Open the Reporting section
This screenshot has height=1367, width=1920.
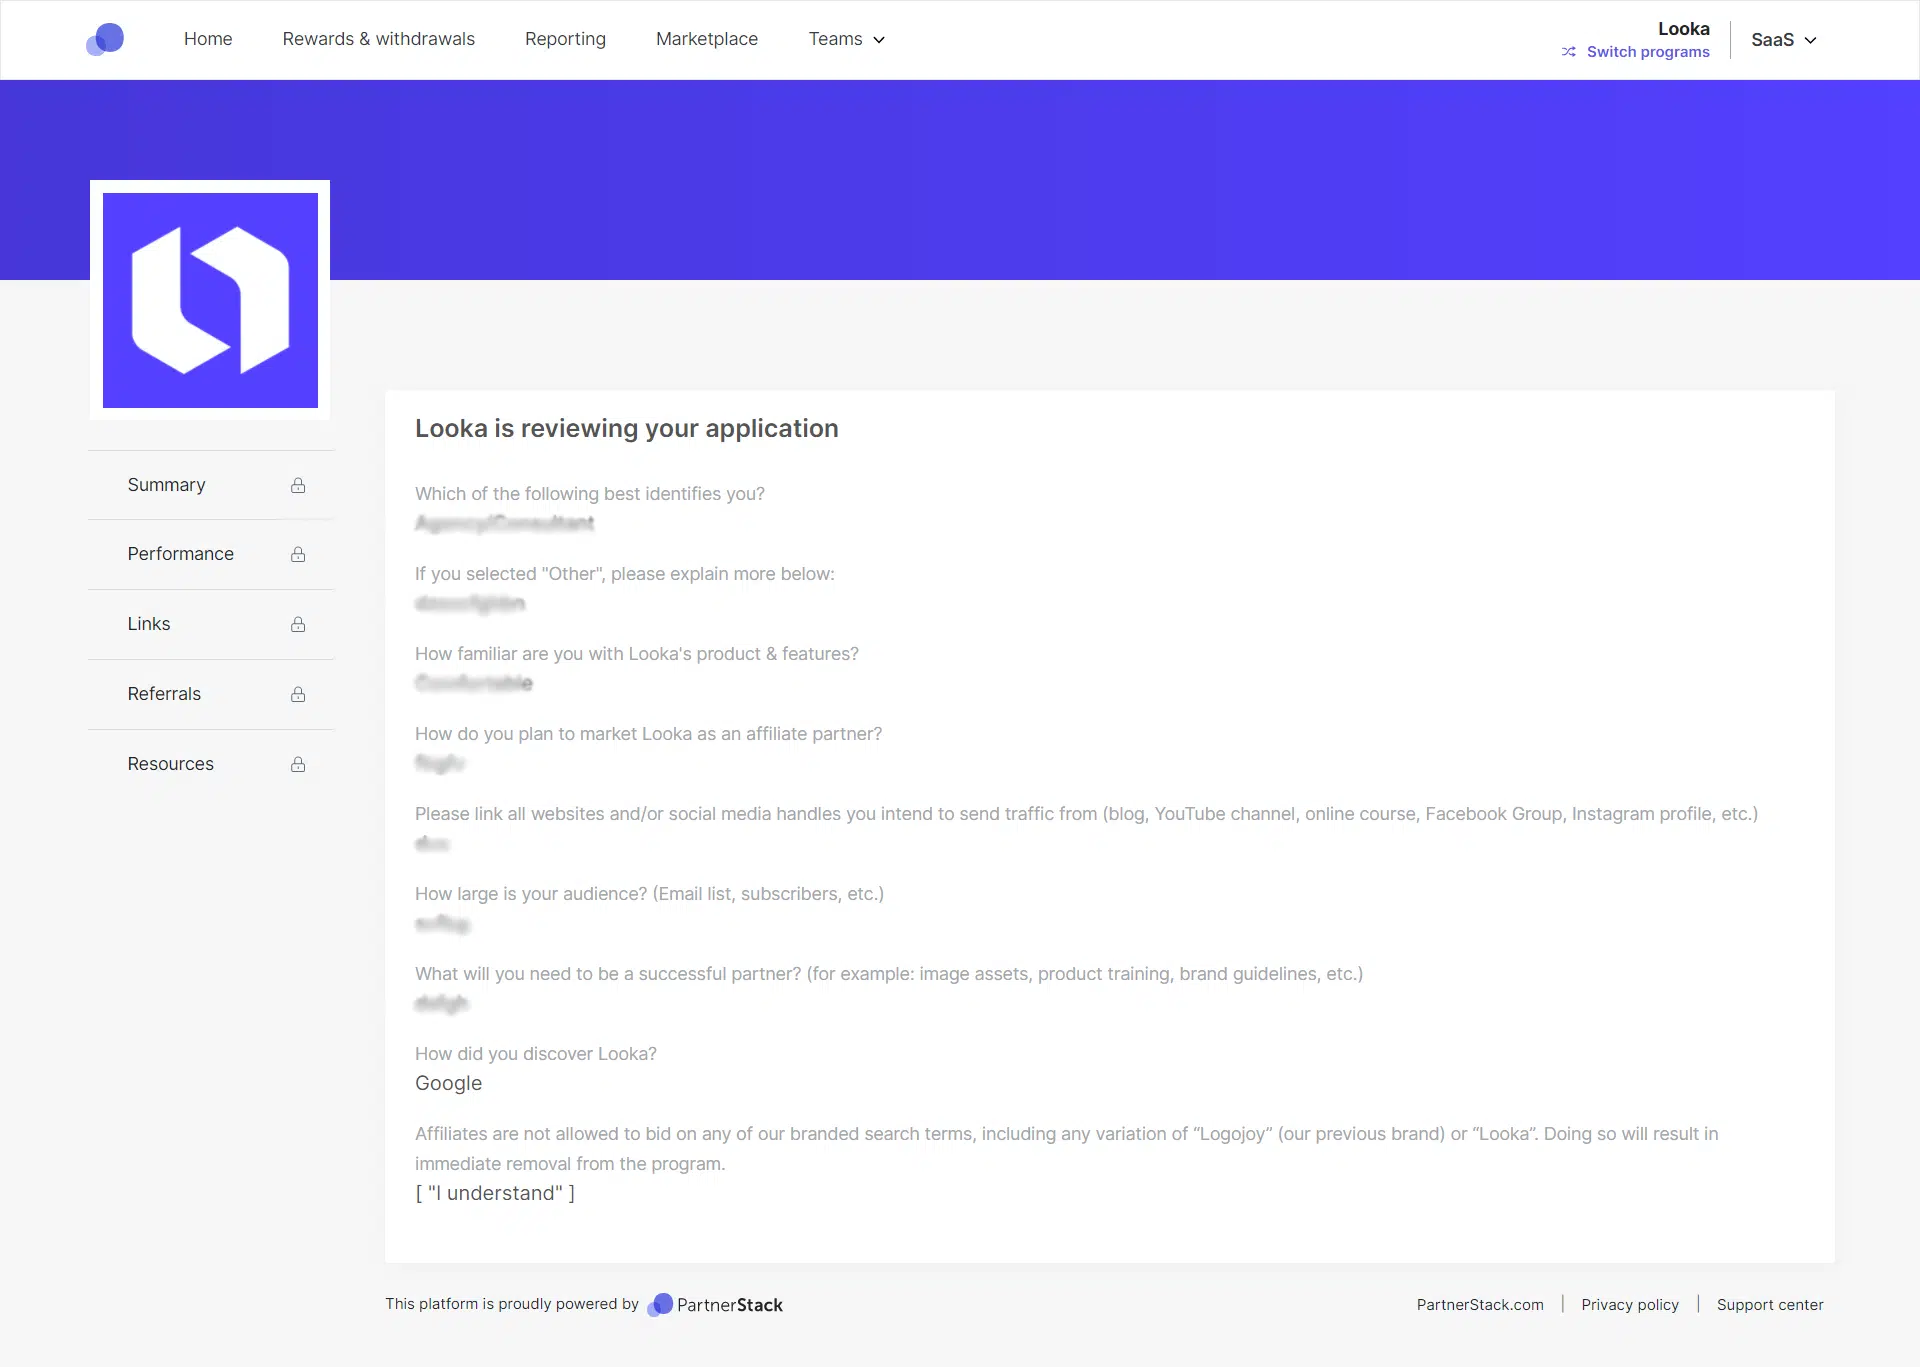tap(565, 39)
